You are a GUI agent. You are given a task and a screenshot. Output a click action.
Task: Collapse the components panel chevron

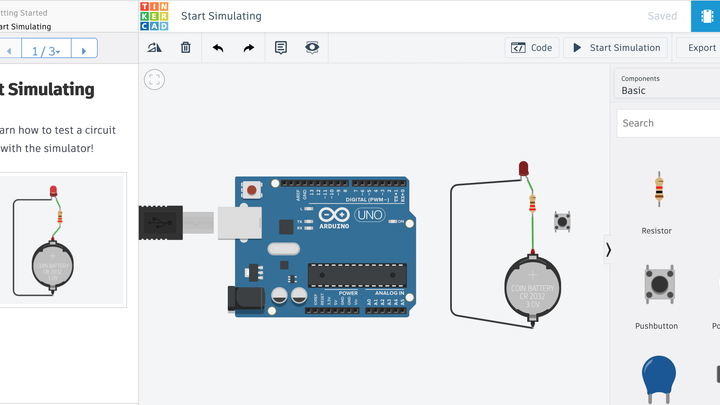(x=608, y=250)
